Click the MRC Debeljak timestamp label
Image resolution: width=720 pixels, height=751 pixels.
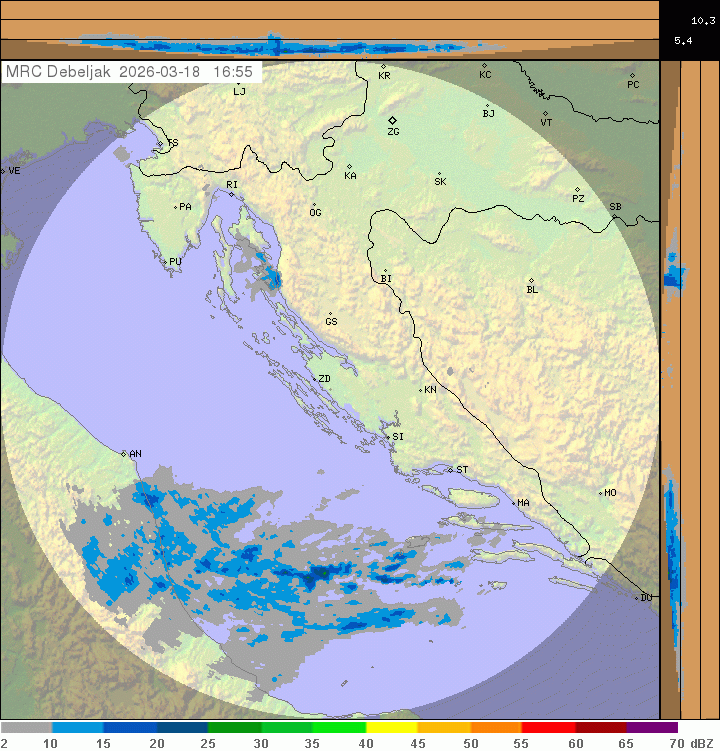[x=130, y=72]
